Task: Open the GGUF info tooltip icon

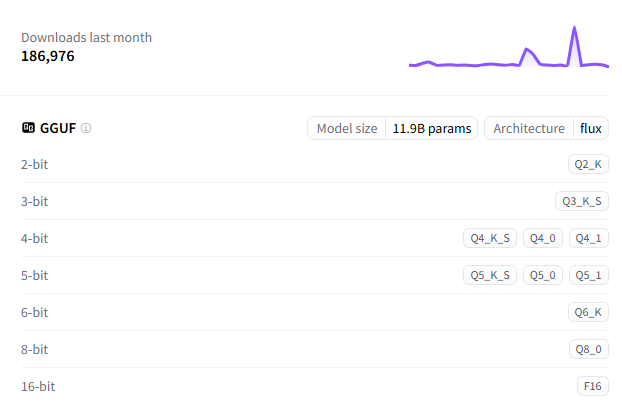Action: (x=86, y=128)
